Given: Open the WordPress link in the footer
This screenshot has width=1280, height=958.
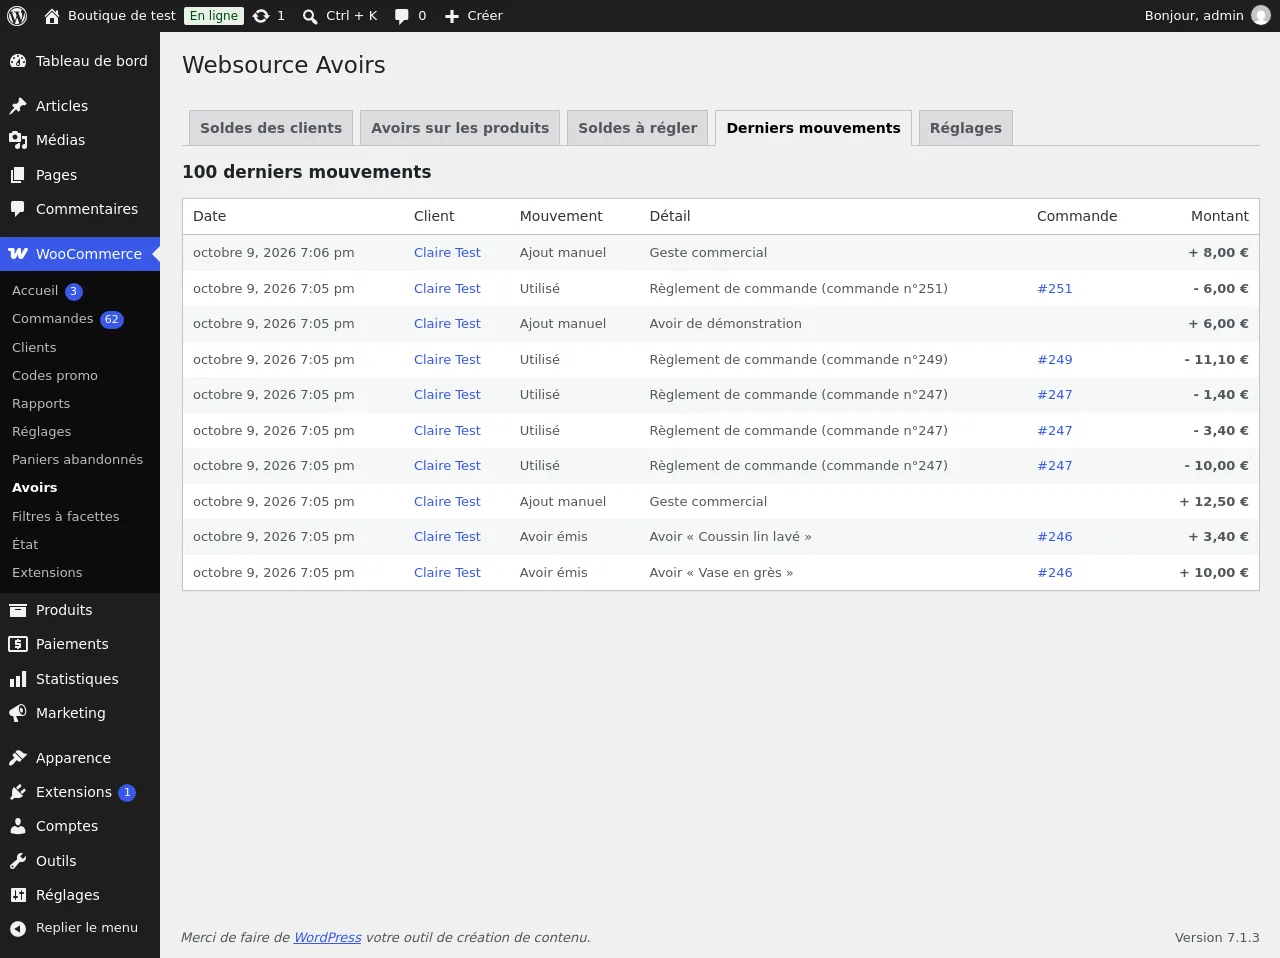Looking at the screenshot, I should (328, 937).
